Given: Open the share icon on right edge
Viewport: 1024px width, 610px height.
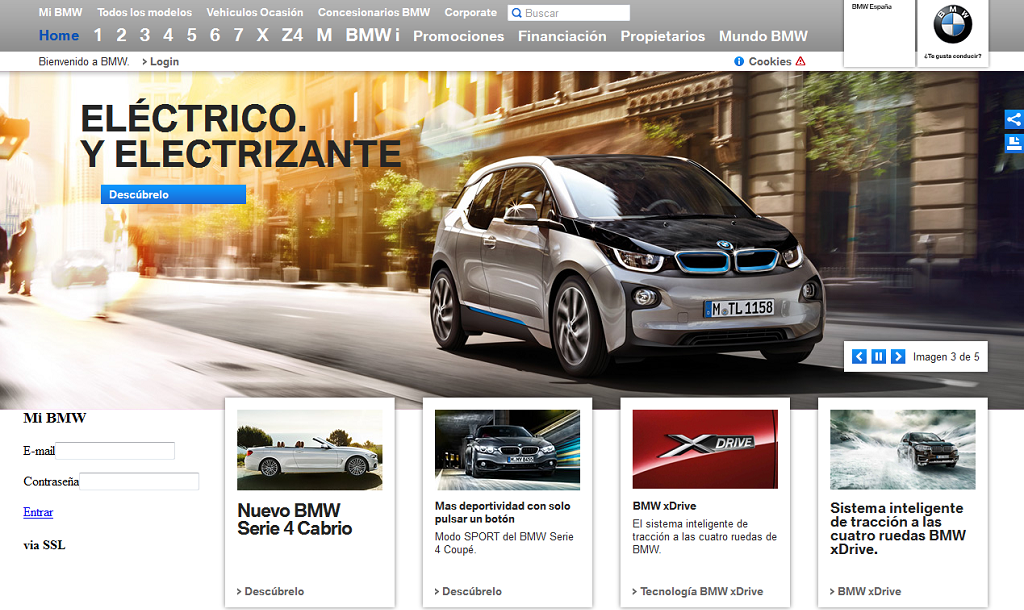Looking at the screenshot, I should 1014,120.
